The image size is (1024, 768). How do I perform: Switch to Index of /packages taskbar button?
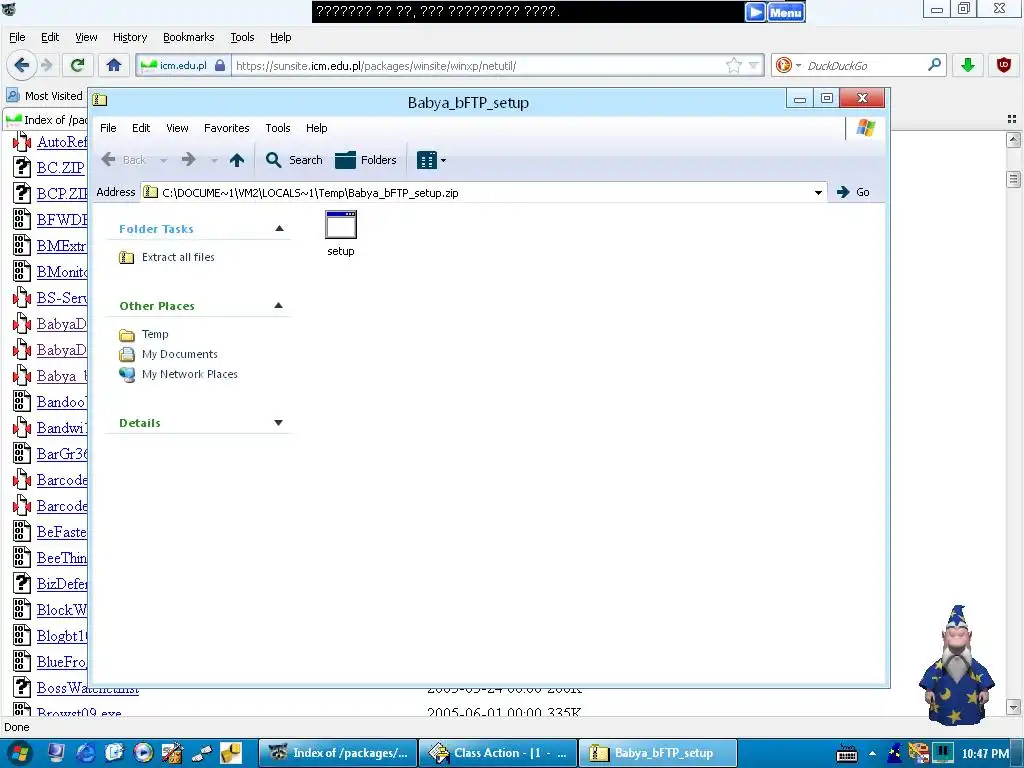(338, 753)
